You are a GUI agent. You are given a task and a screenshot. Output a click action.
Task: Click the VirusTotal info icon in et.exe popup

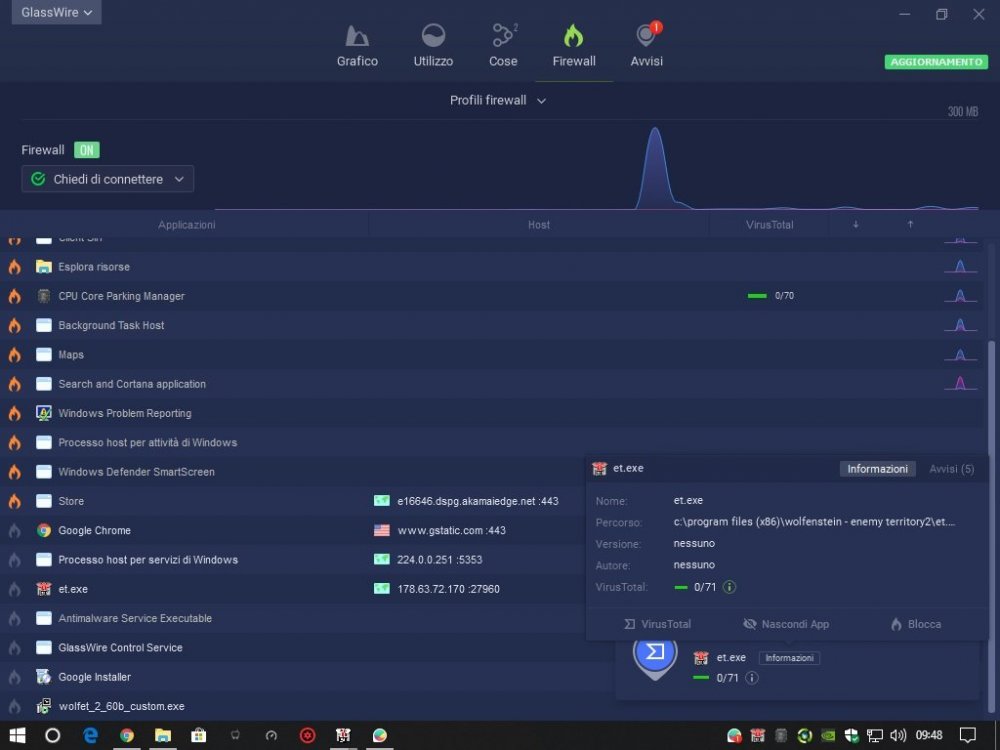[730, 587]
